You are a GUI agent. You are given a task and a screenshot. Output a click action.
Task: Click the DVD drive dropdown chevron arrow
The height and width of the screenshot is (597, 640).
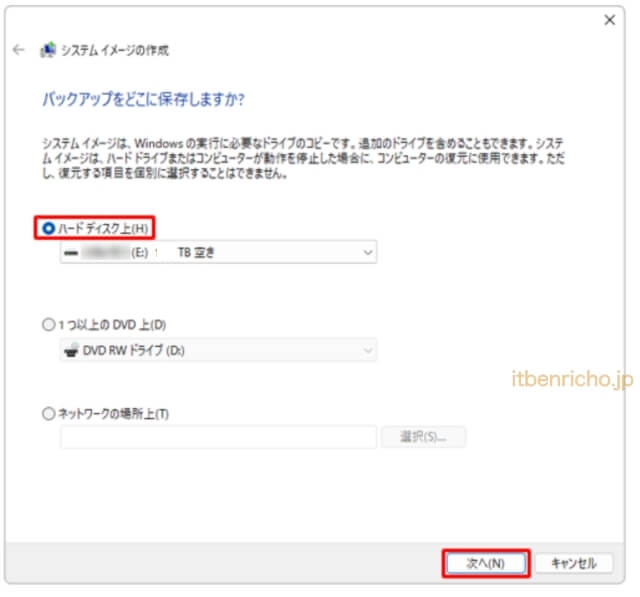click(366, 350)
